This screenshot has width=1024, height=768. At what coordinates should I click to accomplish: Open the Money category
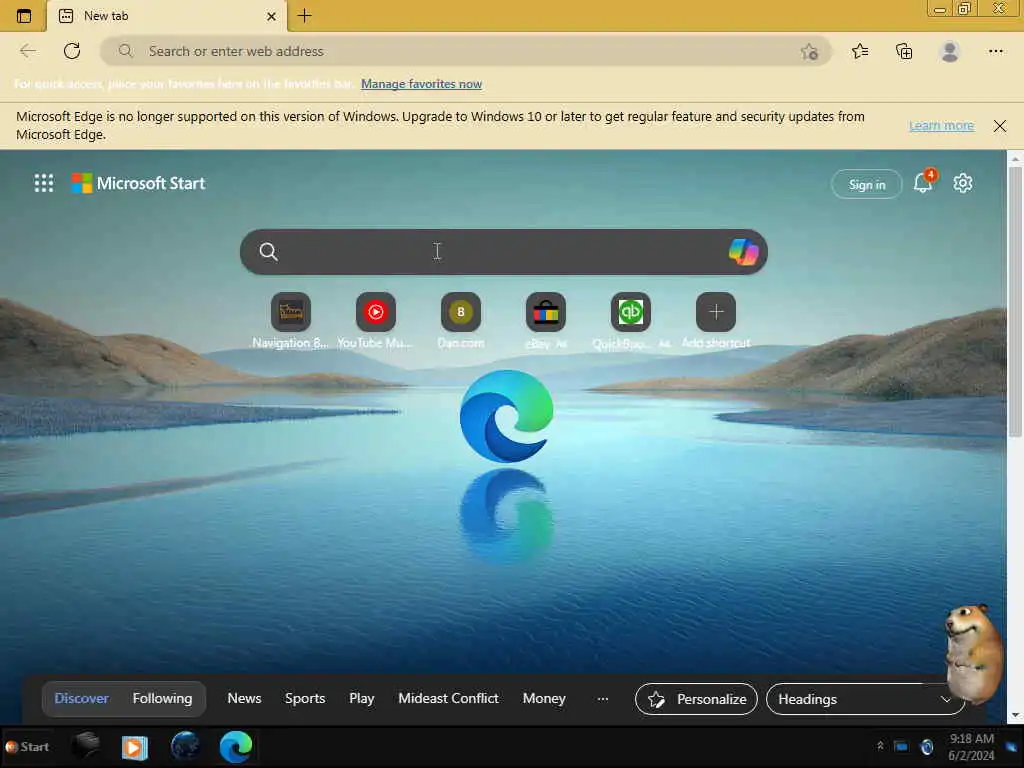pyautogui.click(x=544, y=698)
